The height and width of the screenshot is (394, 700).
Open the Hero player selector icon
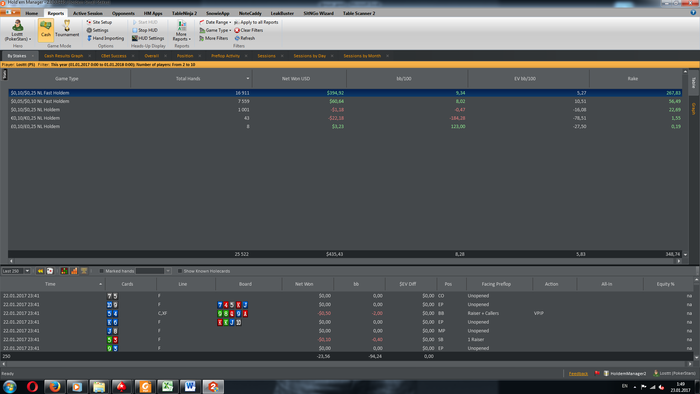tap(17, 25)
